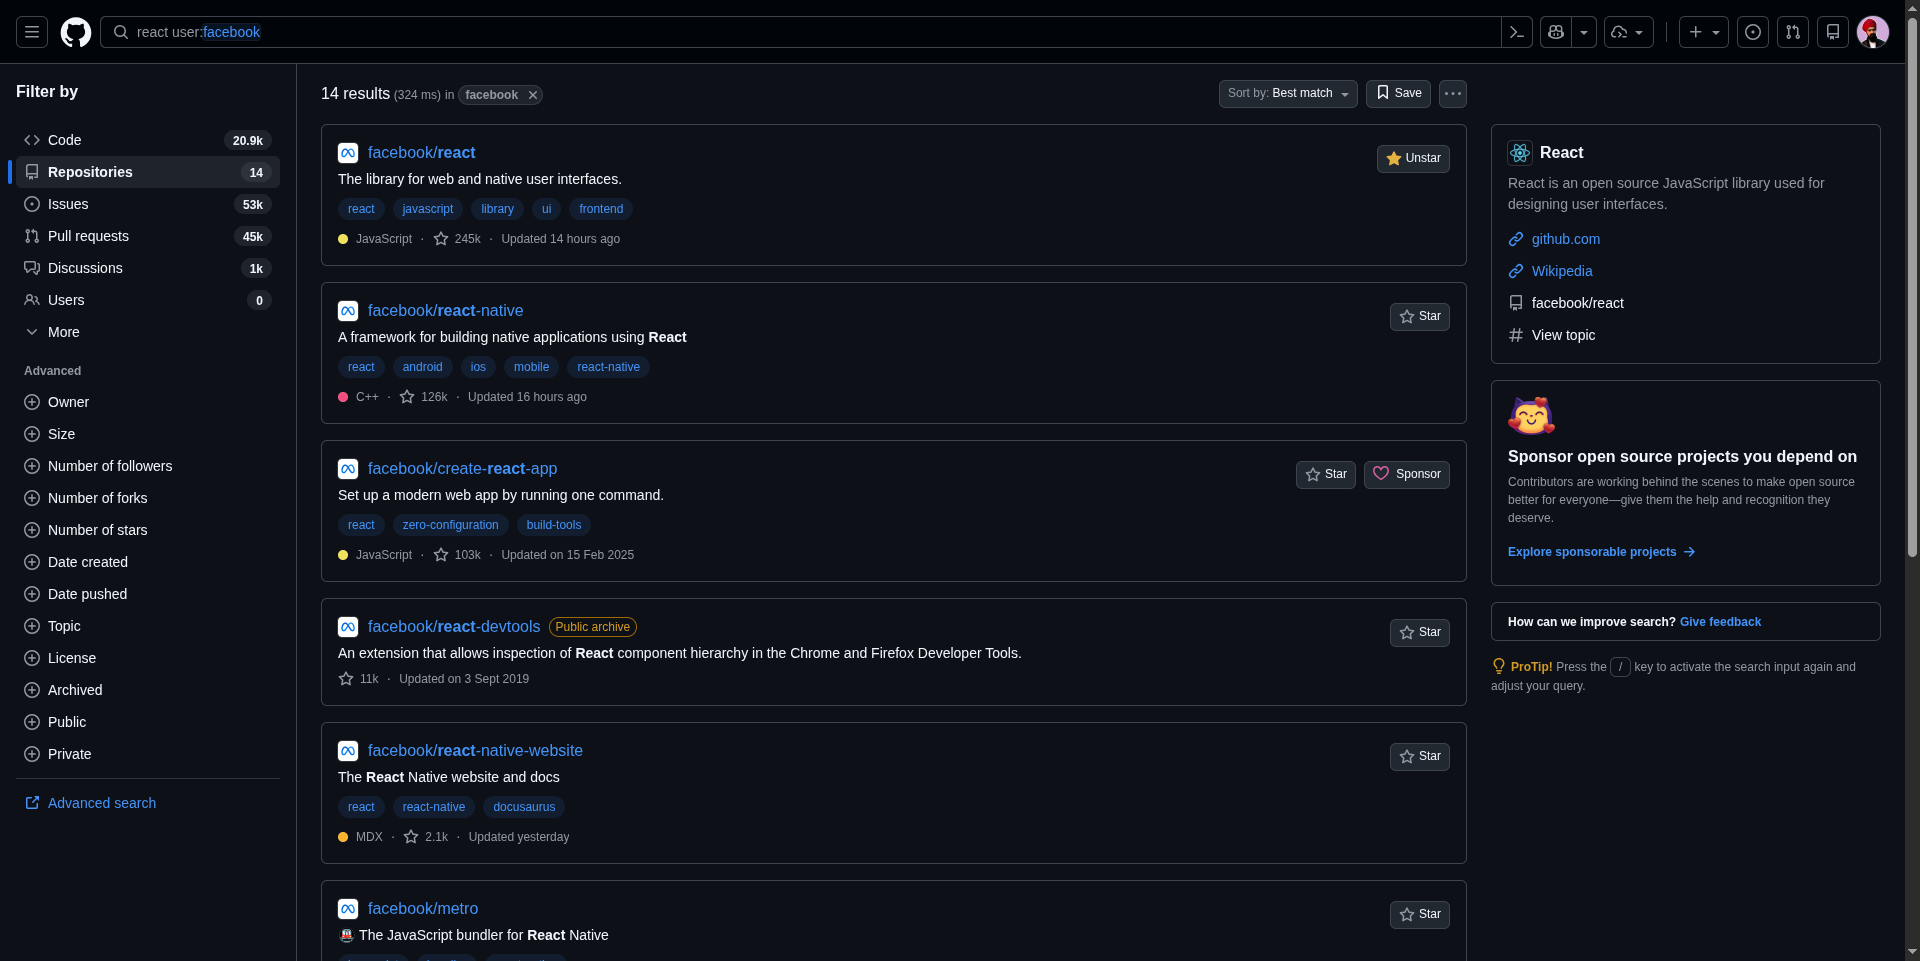The height and width of the screenshot is (961, 1920).
Task: Add Archived advanced filter
Action: coord(148,690)
